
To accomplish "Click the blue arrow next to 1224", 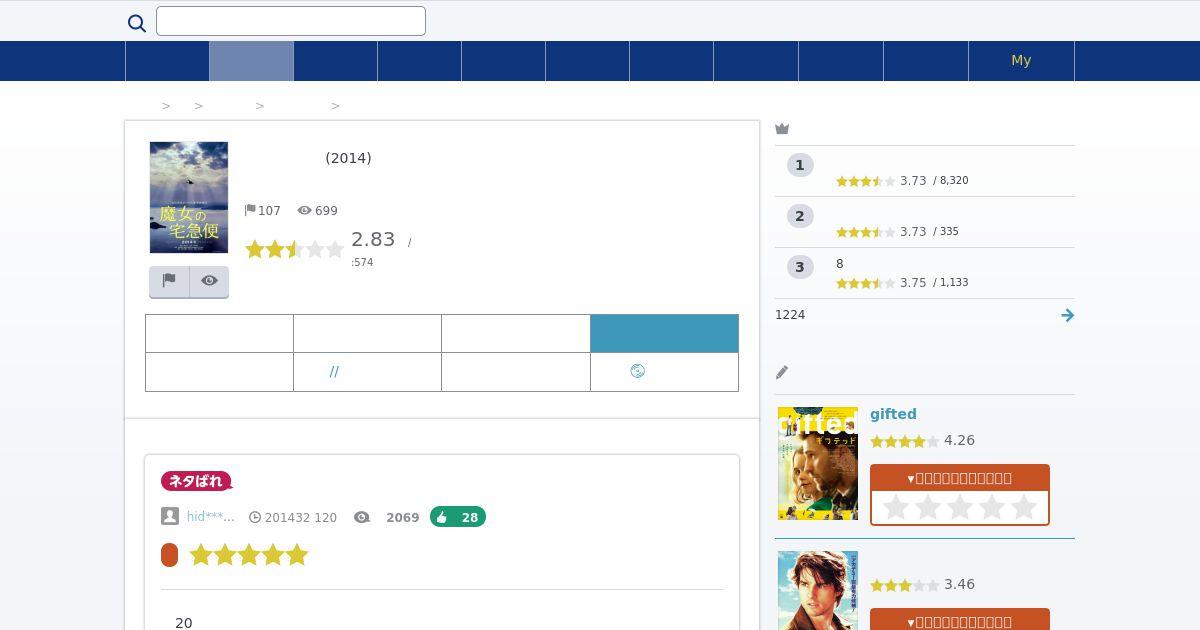I will coord(1067,315).
